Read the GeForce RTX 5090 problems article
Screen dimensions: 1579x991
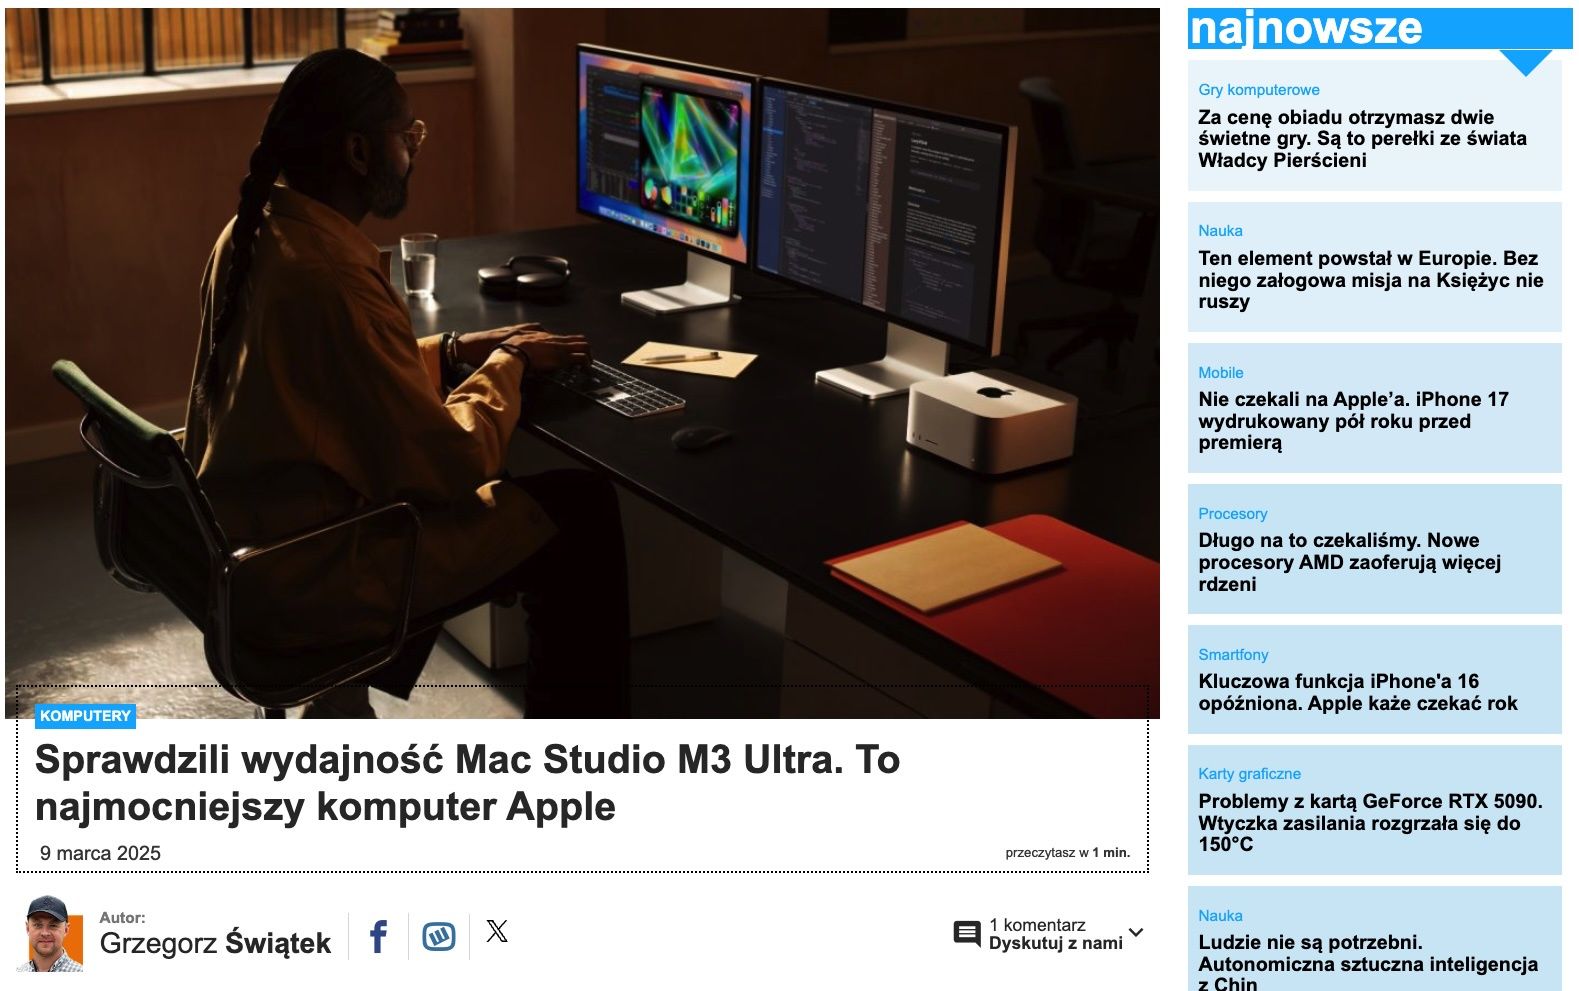coord(1370,823)
